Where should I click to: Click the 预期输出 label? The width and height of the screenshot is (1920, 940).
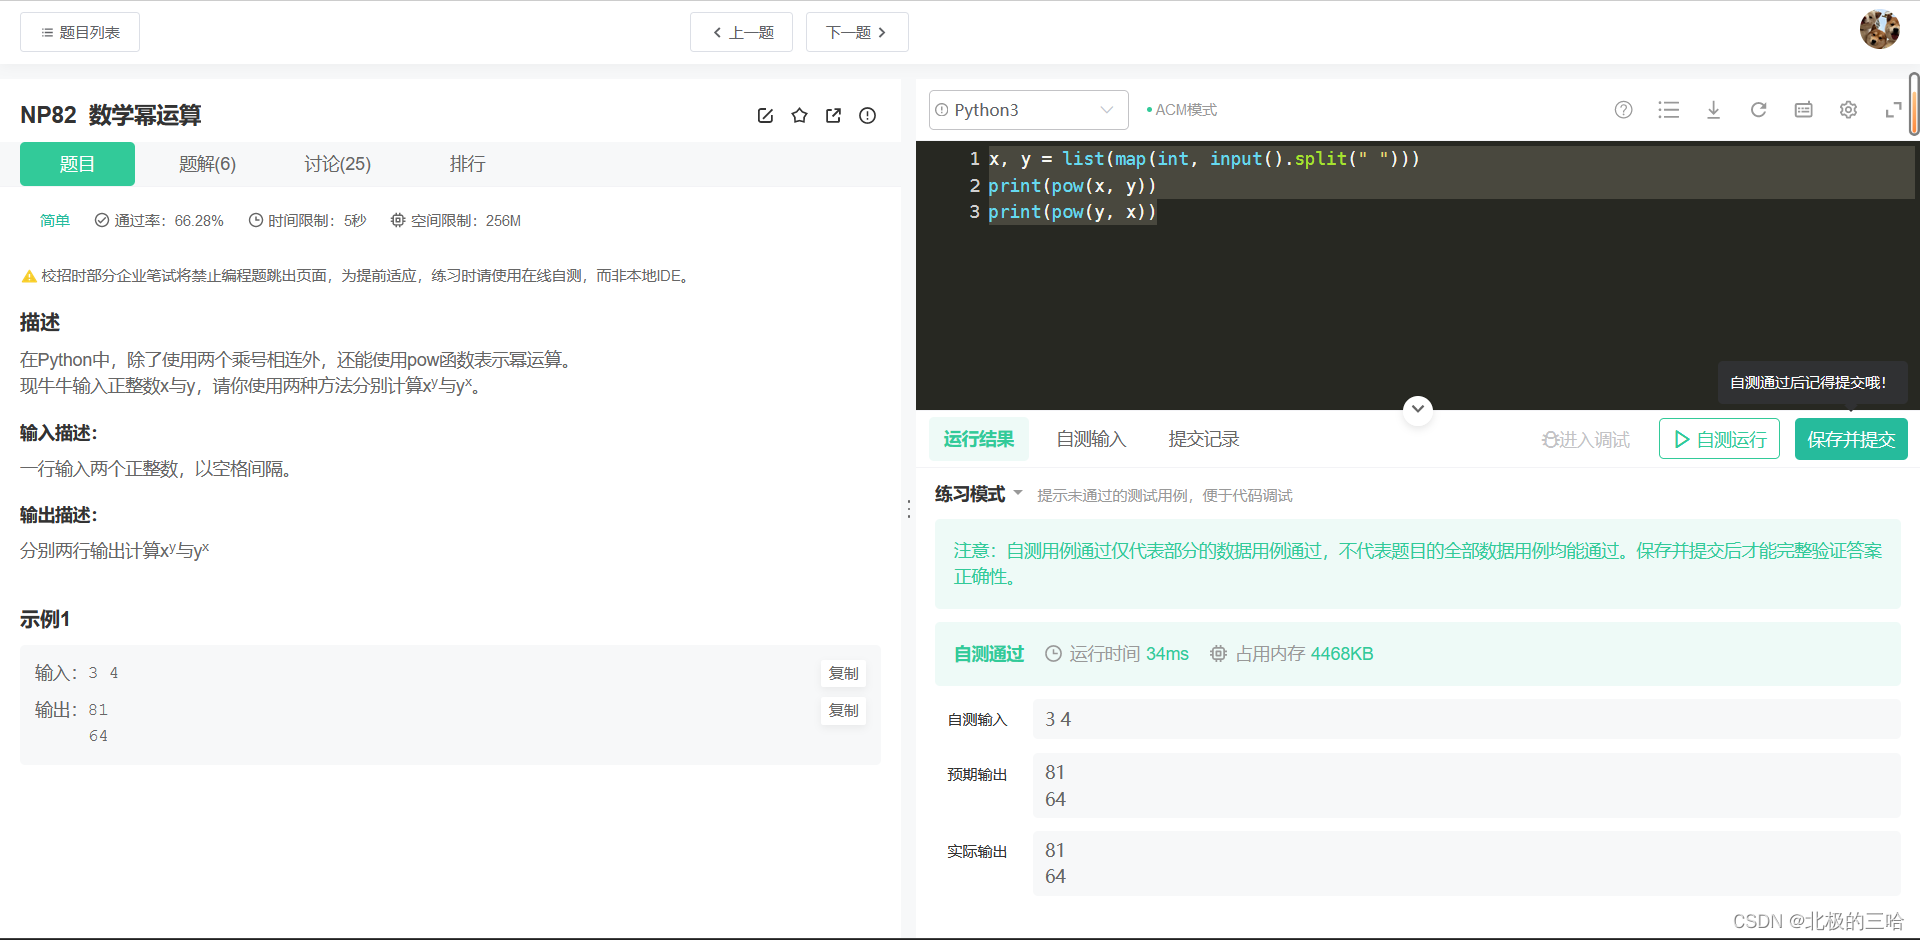coord(977,775)
